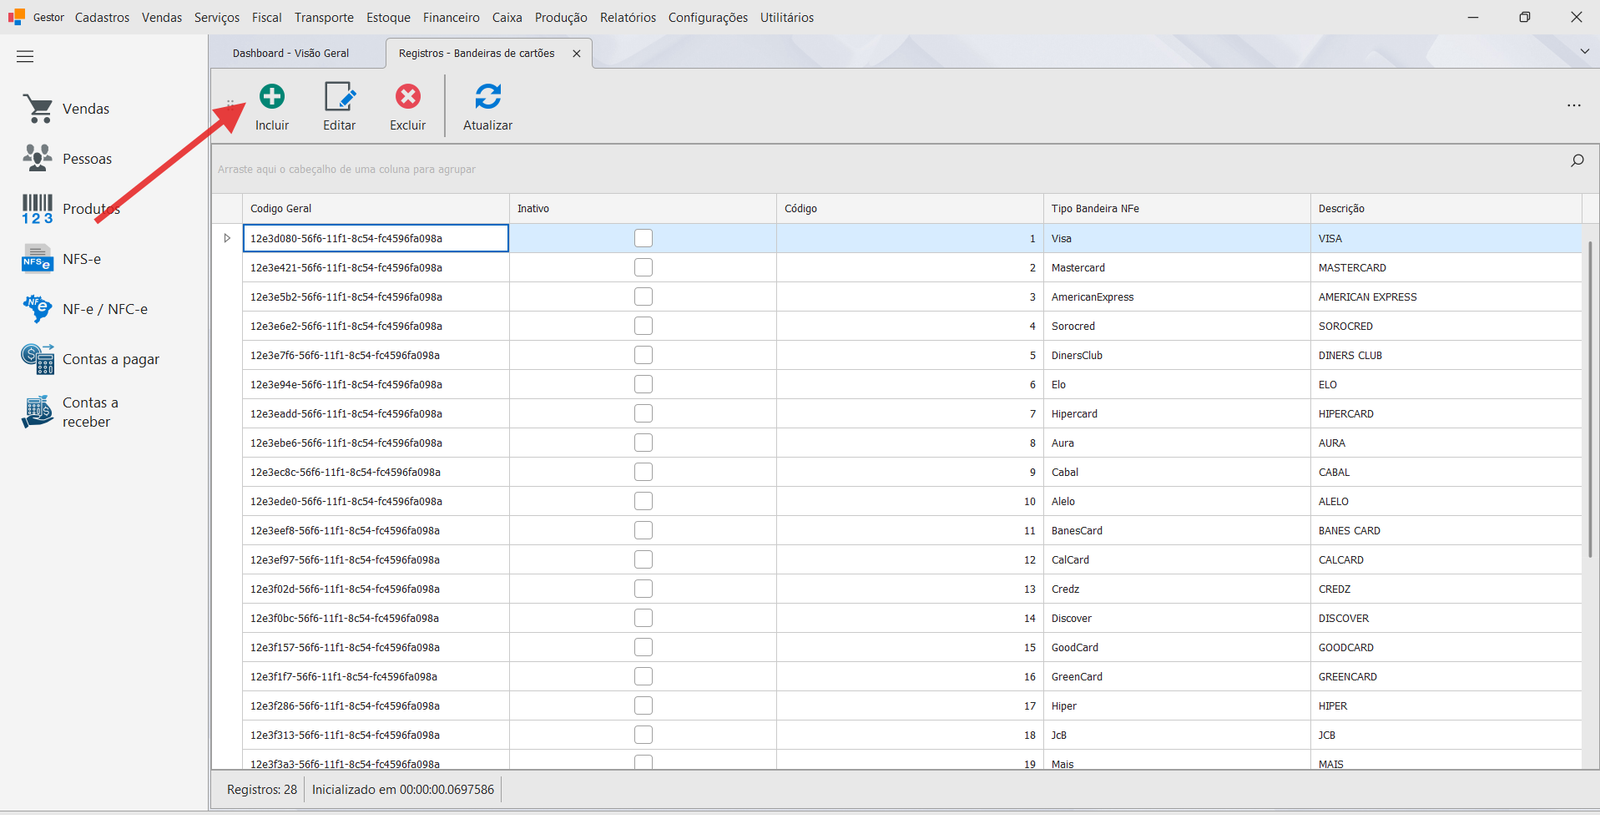This screenshot has width=1600, height=815.
Task: Select the CREDZ description cell
Action: 1446,589
